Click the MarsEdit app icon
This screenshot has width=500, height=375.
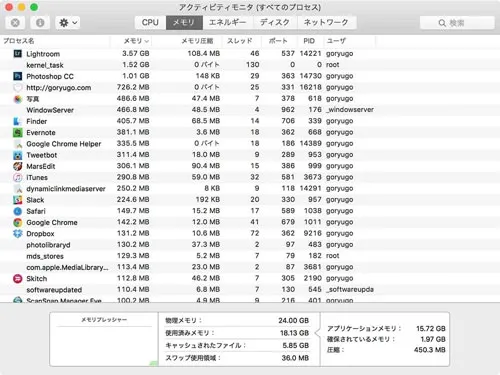[x=18, y=166]
